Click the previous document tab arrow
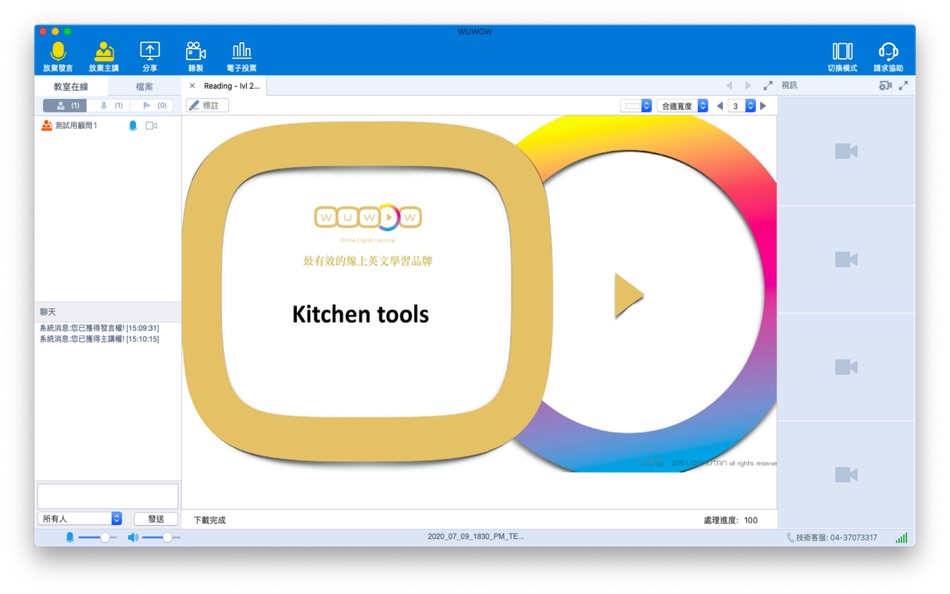The width and height of the screenshot is (950, 594). pyautogui.click(x=729, y=86)
